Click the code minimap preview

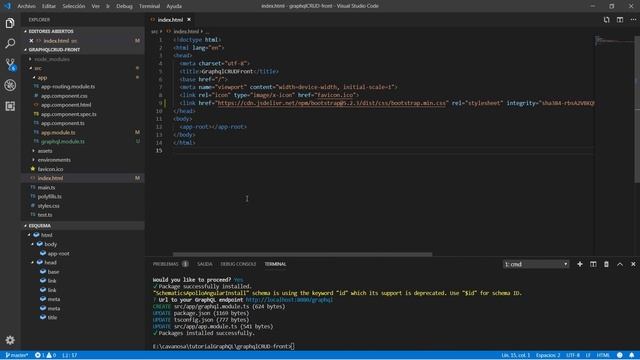[613, 40]
